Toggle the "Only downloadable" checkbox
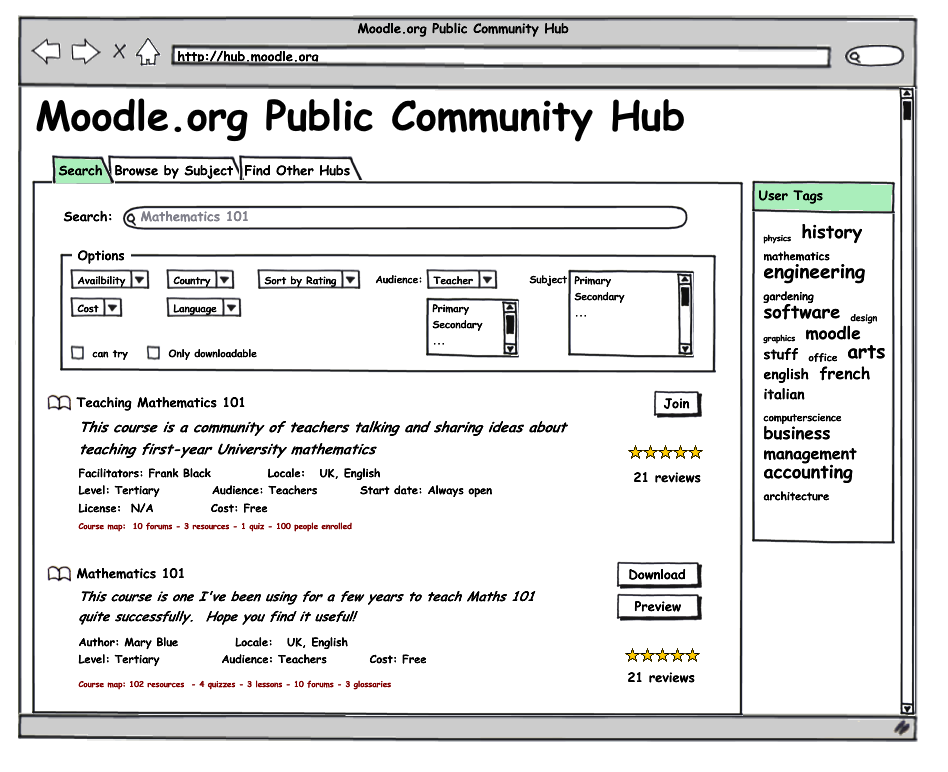Screen dimensions: 948x772 154,353
